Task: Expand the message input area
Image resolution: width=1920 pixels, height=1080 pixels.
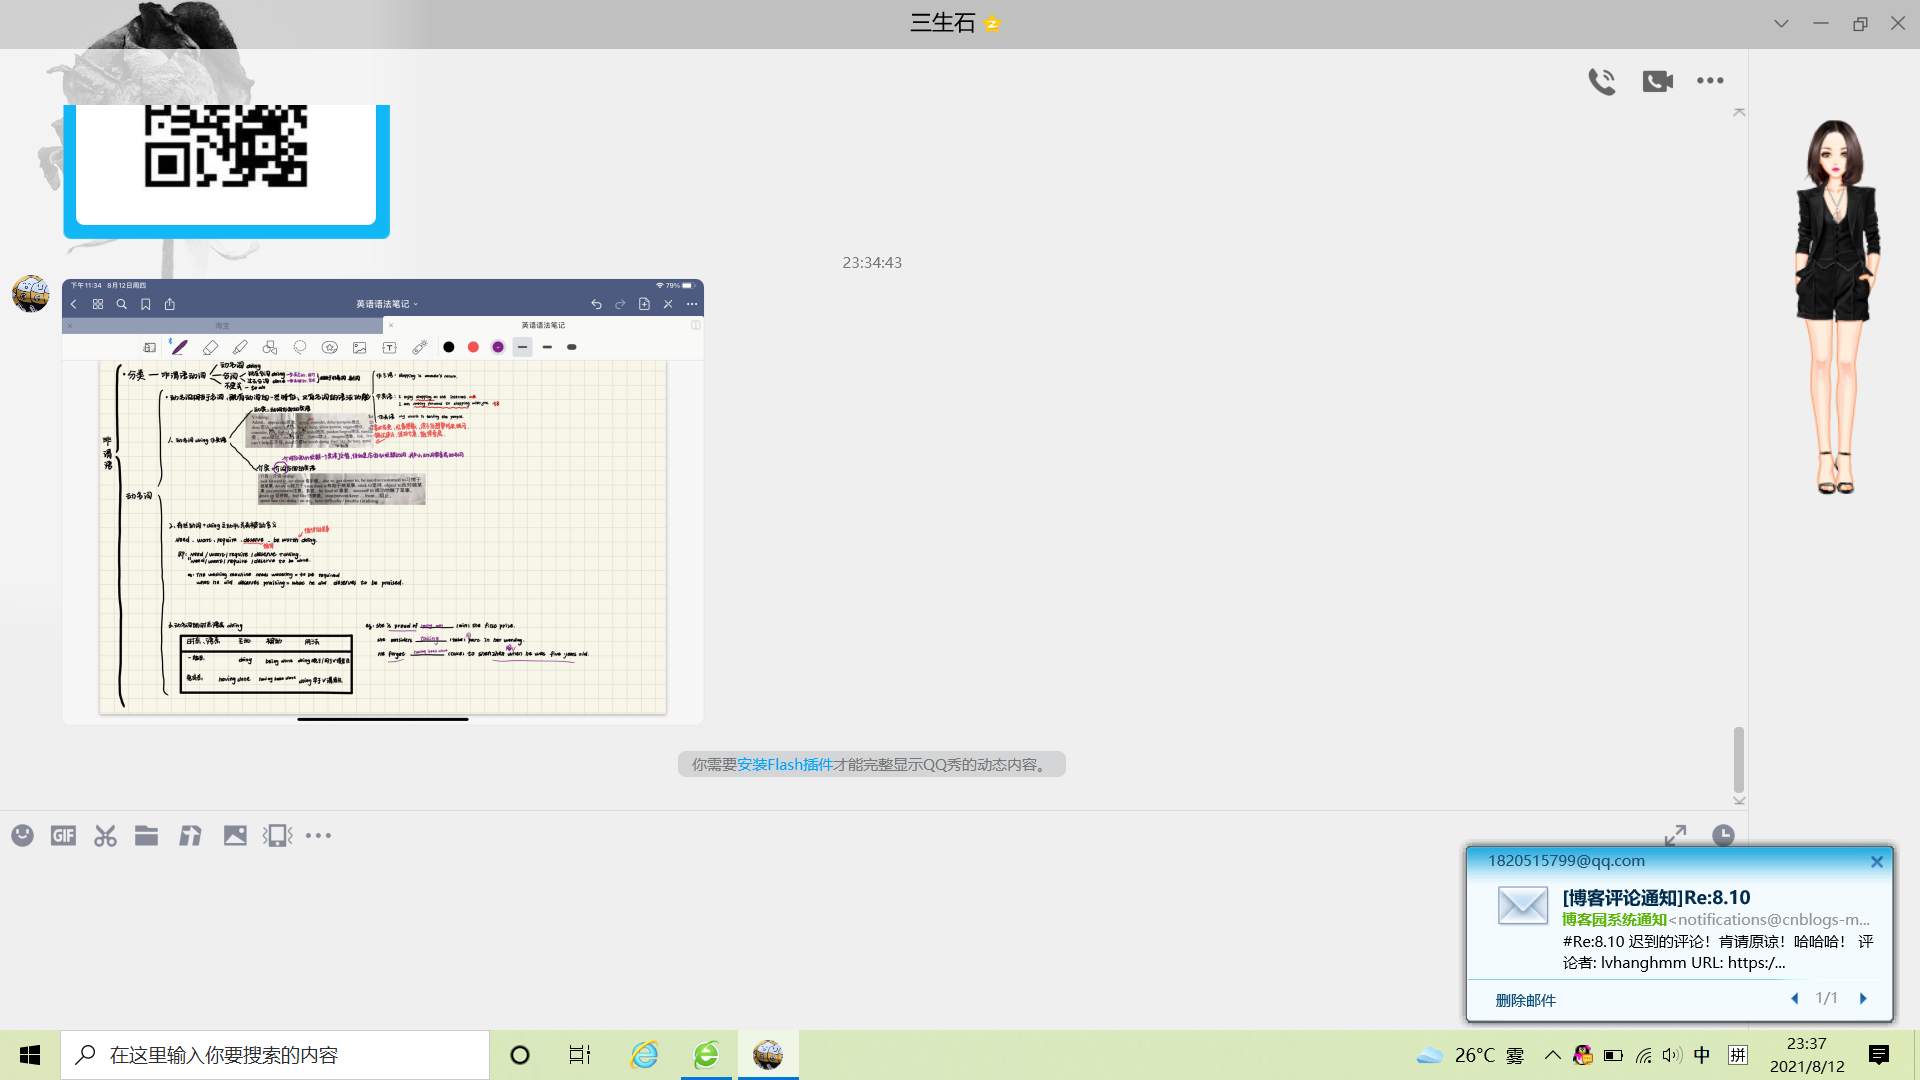Action: coord(1675,835)
